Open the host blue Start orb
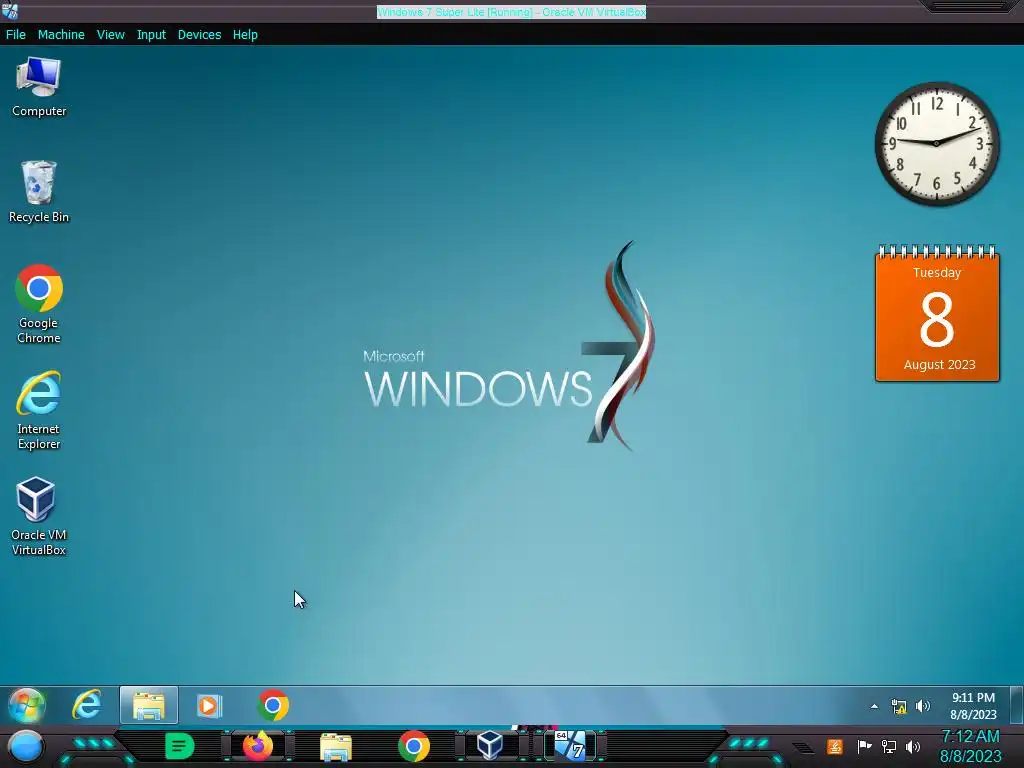1024x768 pixels. (25, 747)
